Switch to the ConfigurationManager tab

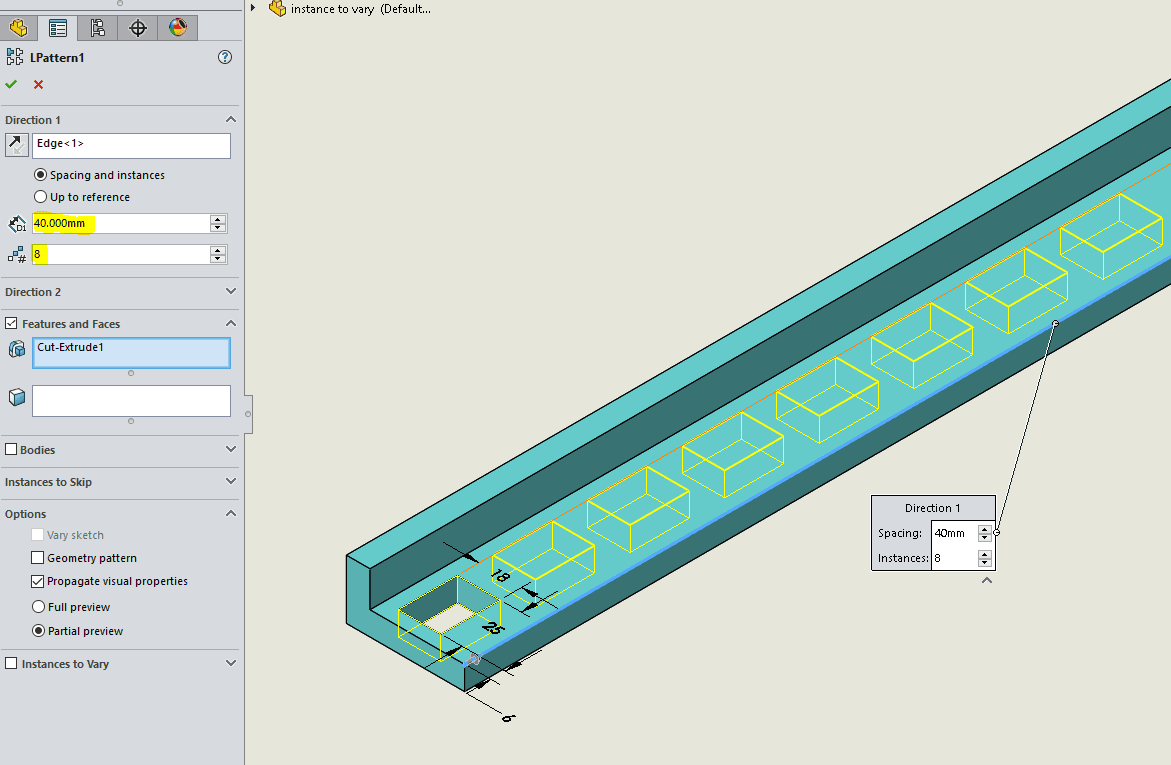(98, 28)
